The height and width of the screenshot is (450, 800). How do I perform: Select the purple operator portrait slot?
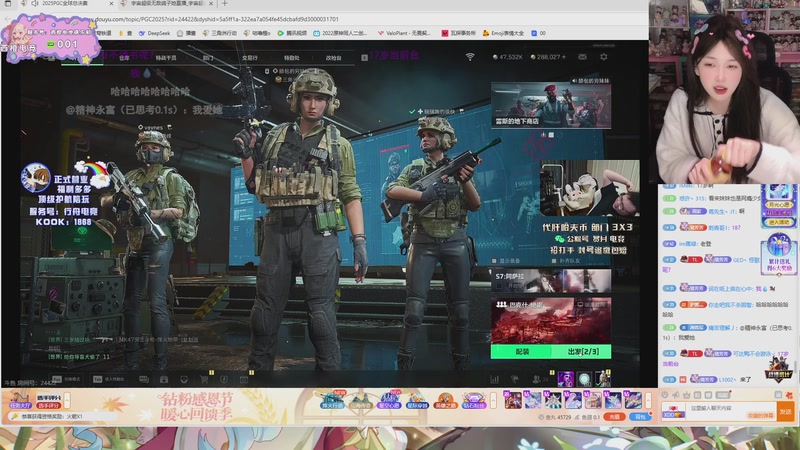(x=565, y=379)
